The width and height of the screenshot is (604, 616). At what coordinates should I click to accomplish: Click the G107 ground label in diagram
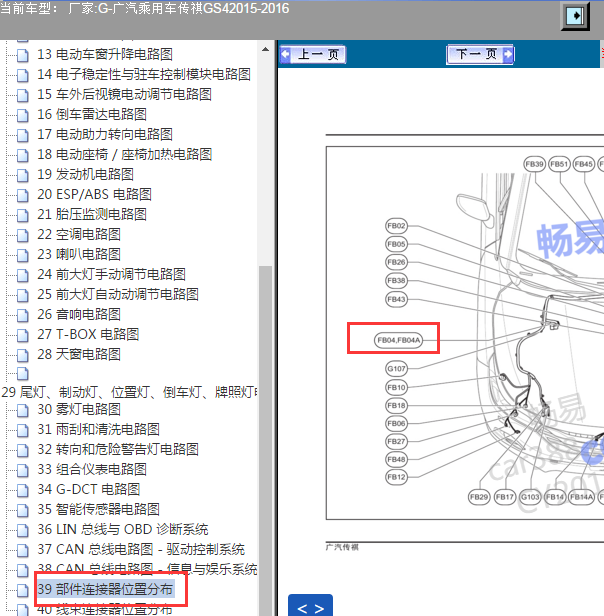pyautogui.click(x=396, y=369)
